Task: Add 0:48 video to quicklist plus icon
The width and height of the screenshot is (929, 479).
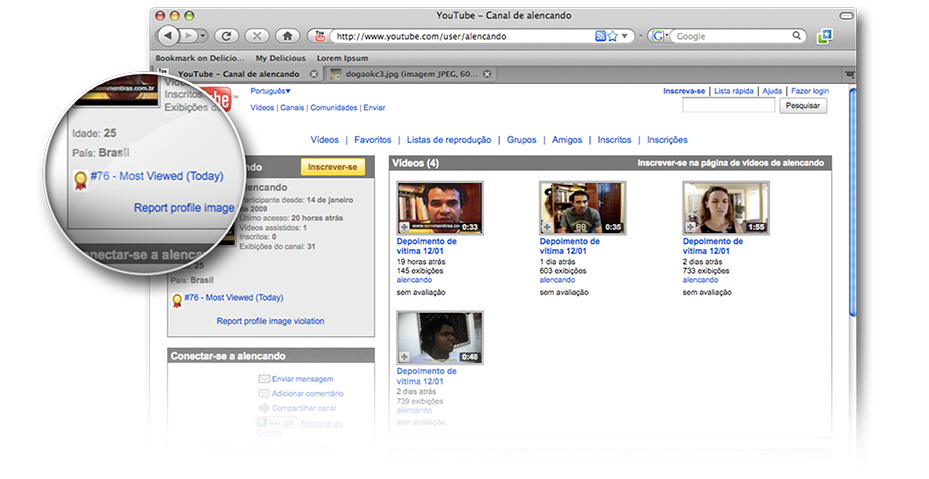Action: [404, 357]
